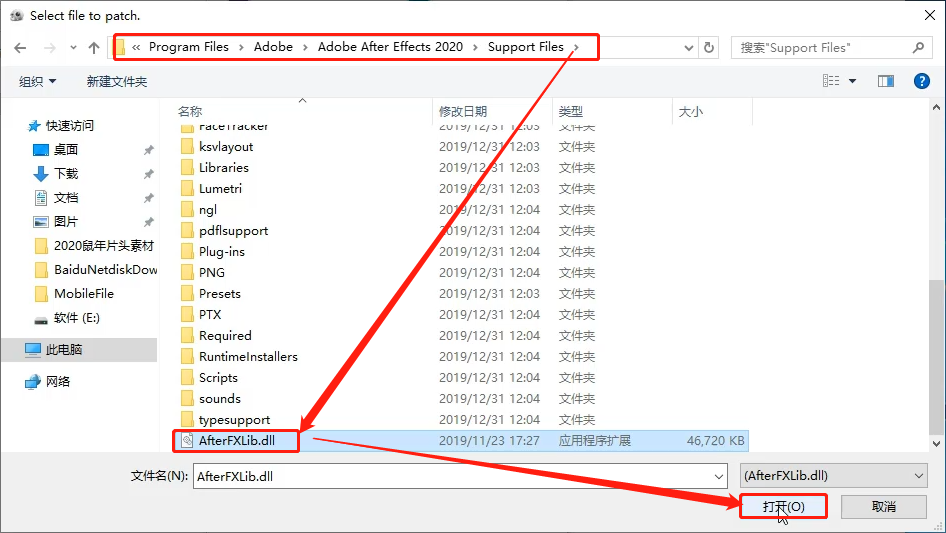Open the 组织 menu

coord(37,81)
